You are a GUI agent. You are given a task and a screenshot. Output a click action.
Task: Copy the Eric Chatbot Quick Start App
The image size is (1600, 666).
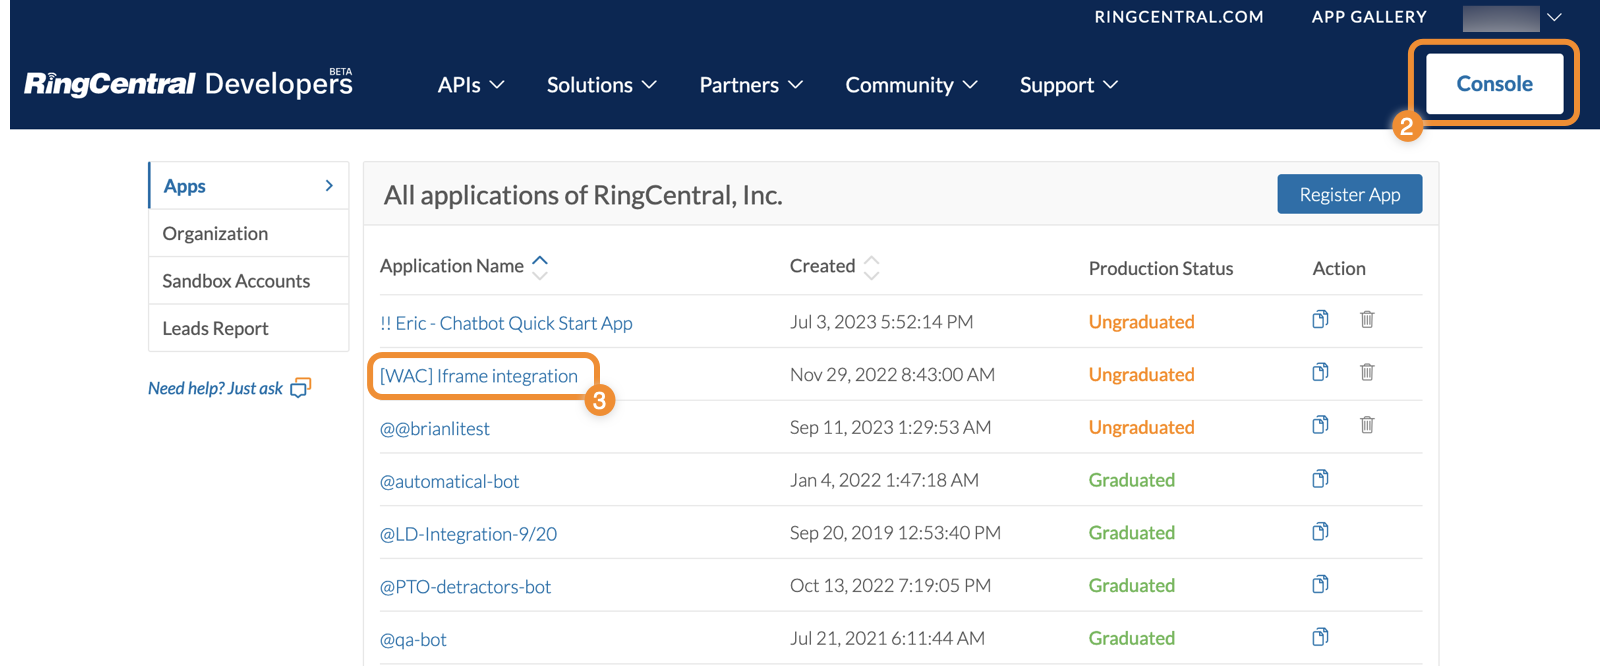(x=1320, y=320)
